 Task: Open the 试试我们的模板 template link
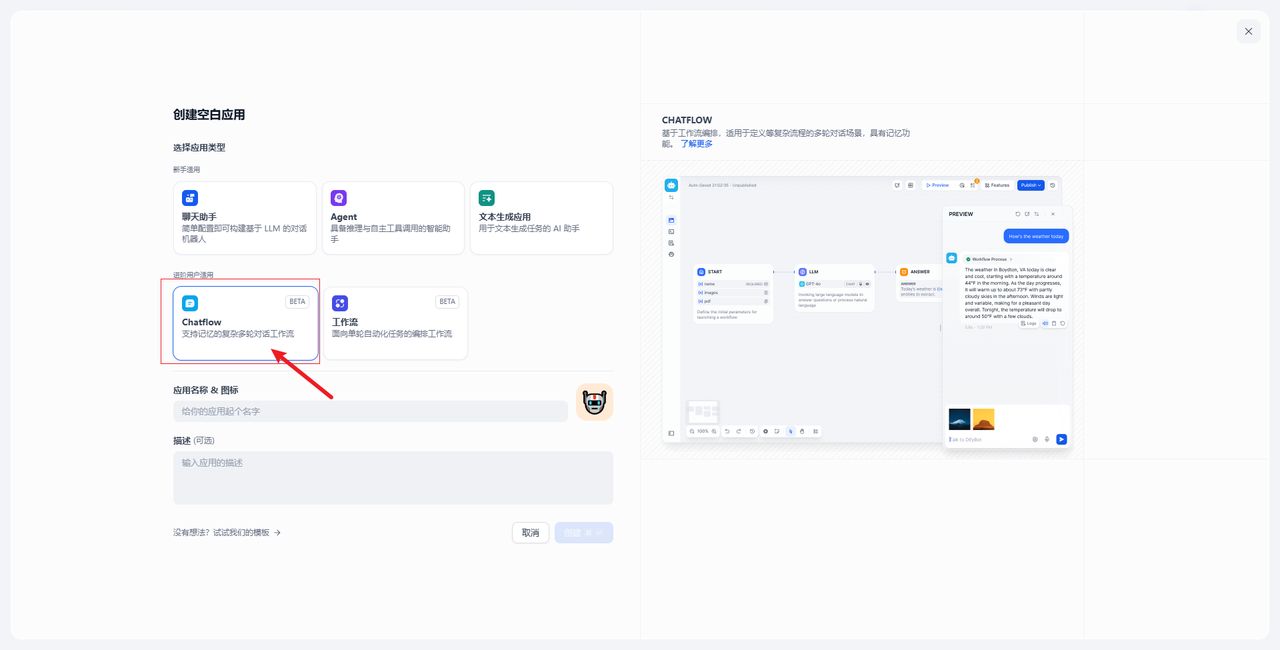227,533
